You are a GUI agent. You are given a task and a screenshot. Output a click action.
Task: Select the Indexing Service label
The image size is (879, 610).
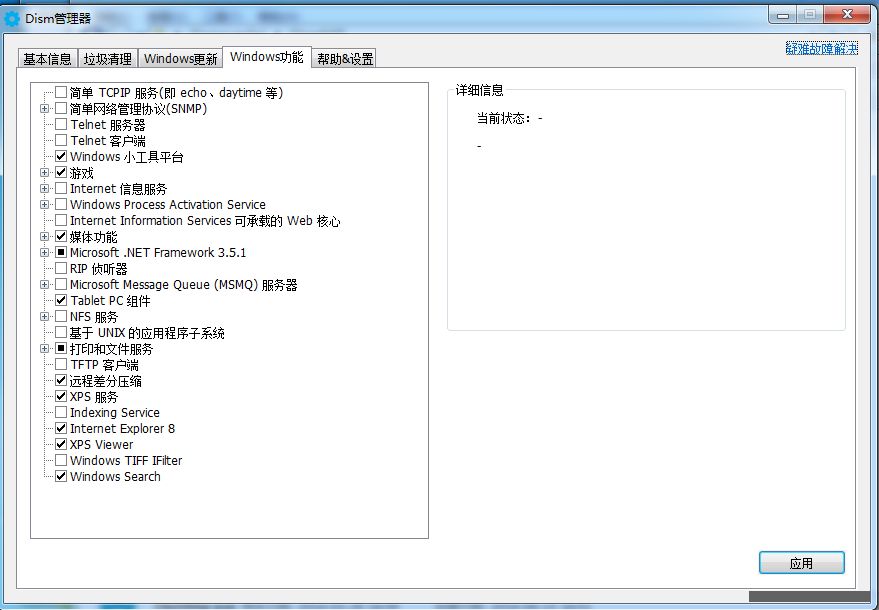114,413
